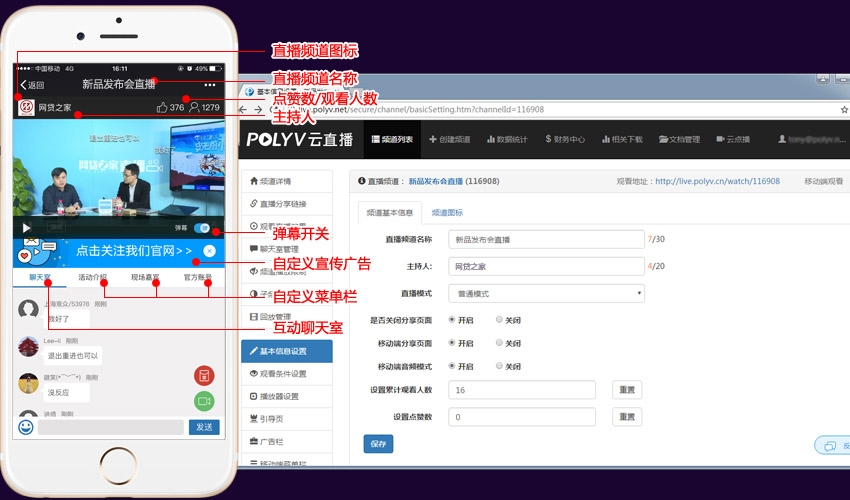
Task: Open the user account menu
Action: coord(811,139)
